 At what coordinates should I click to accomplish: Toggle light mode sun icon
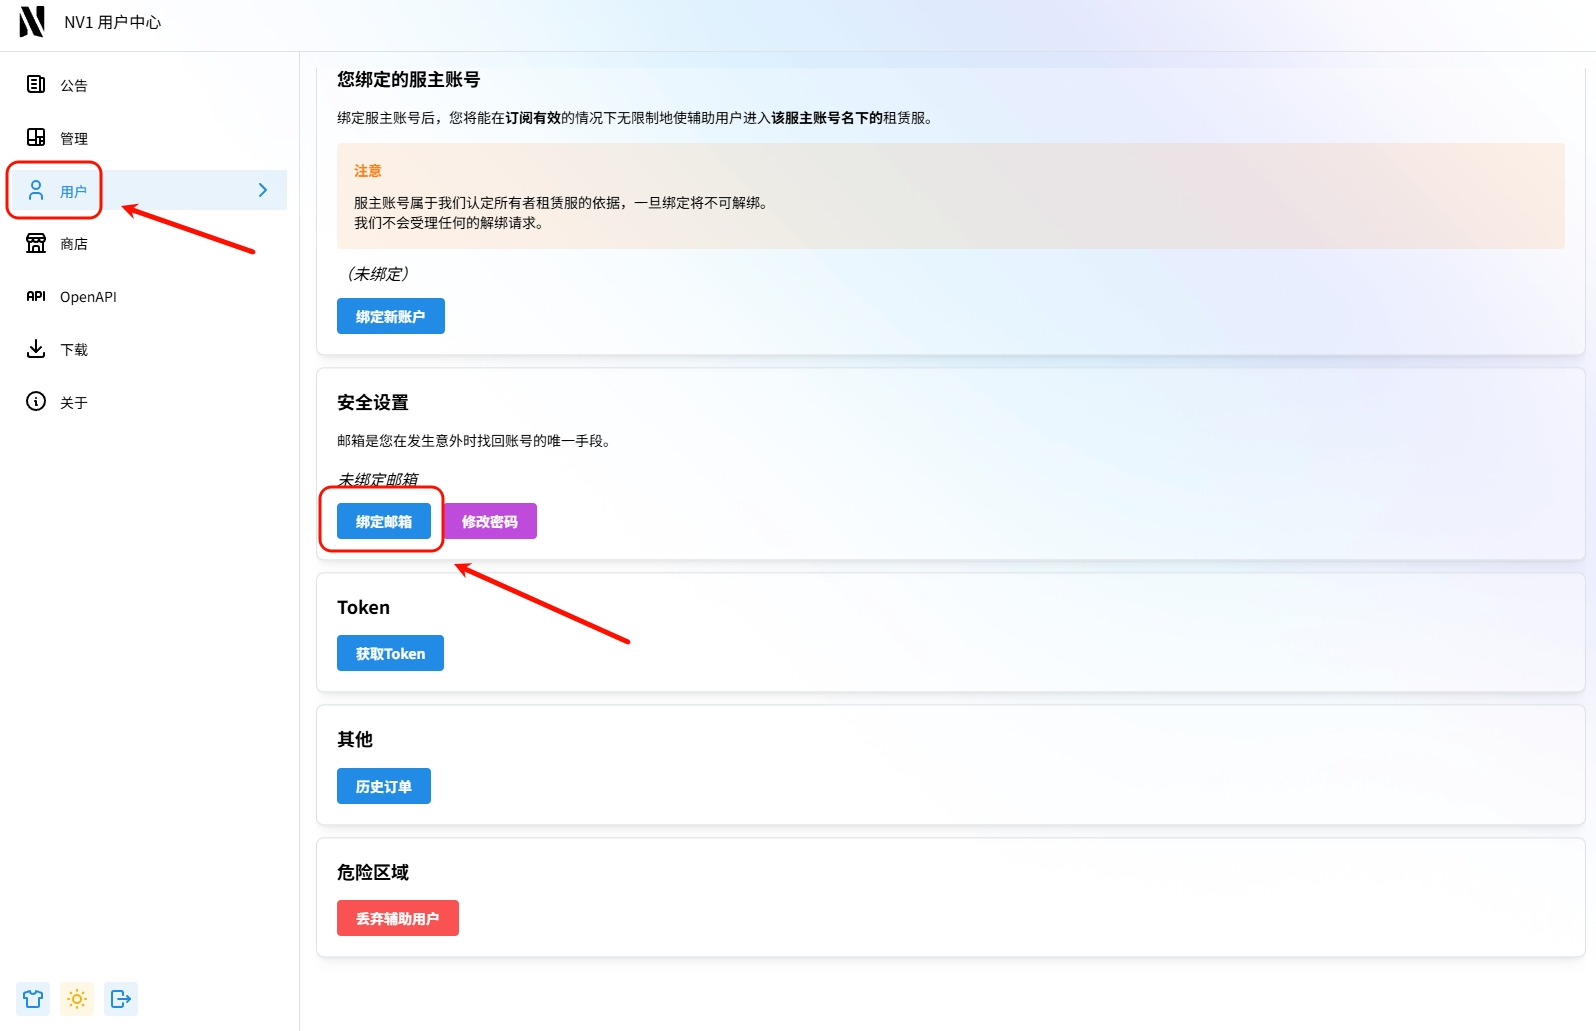(77, 999)
